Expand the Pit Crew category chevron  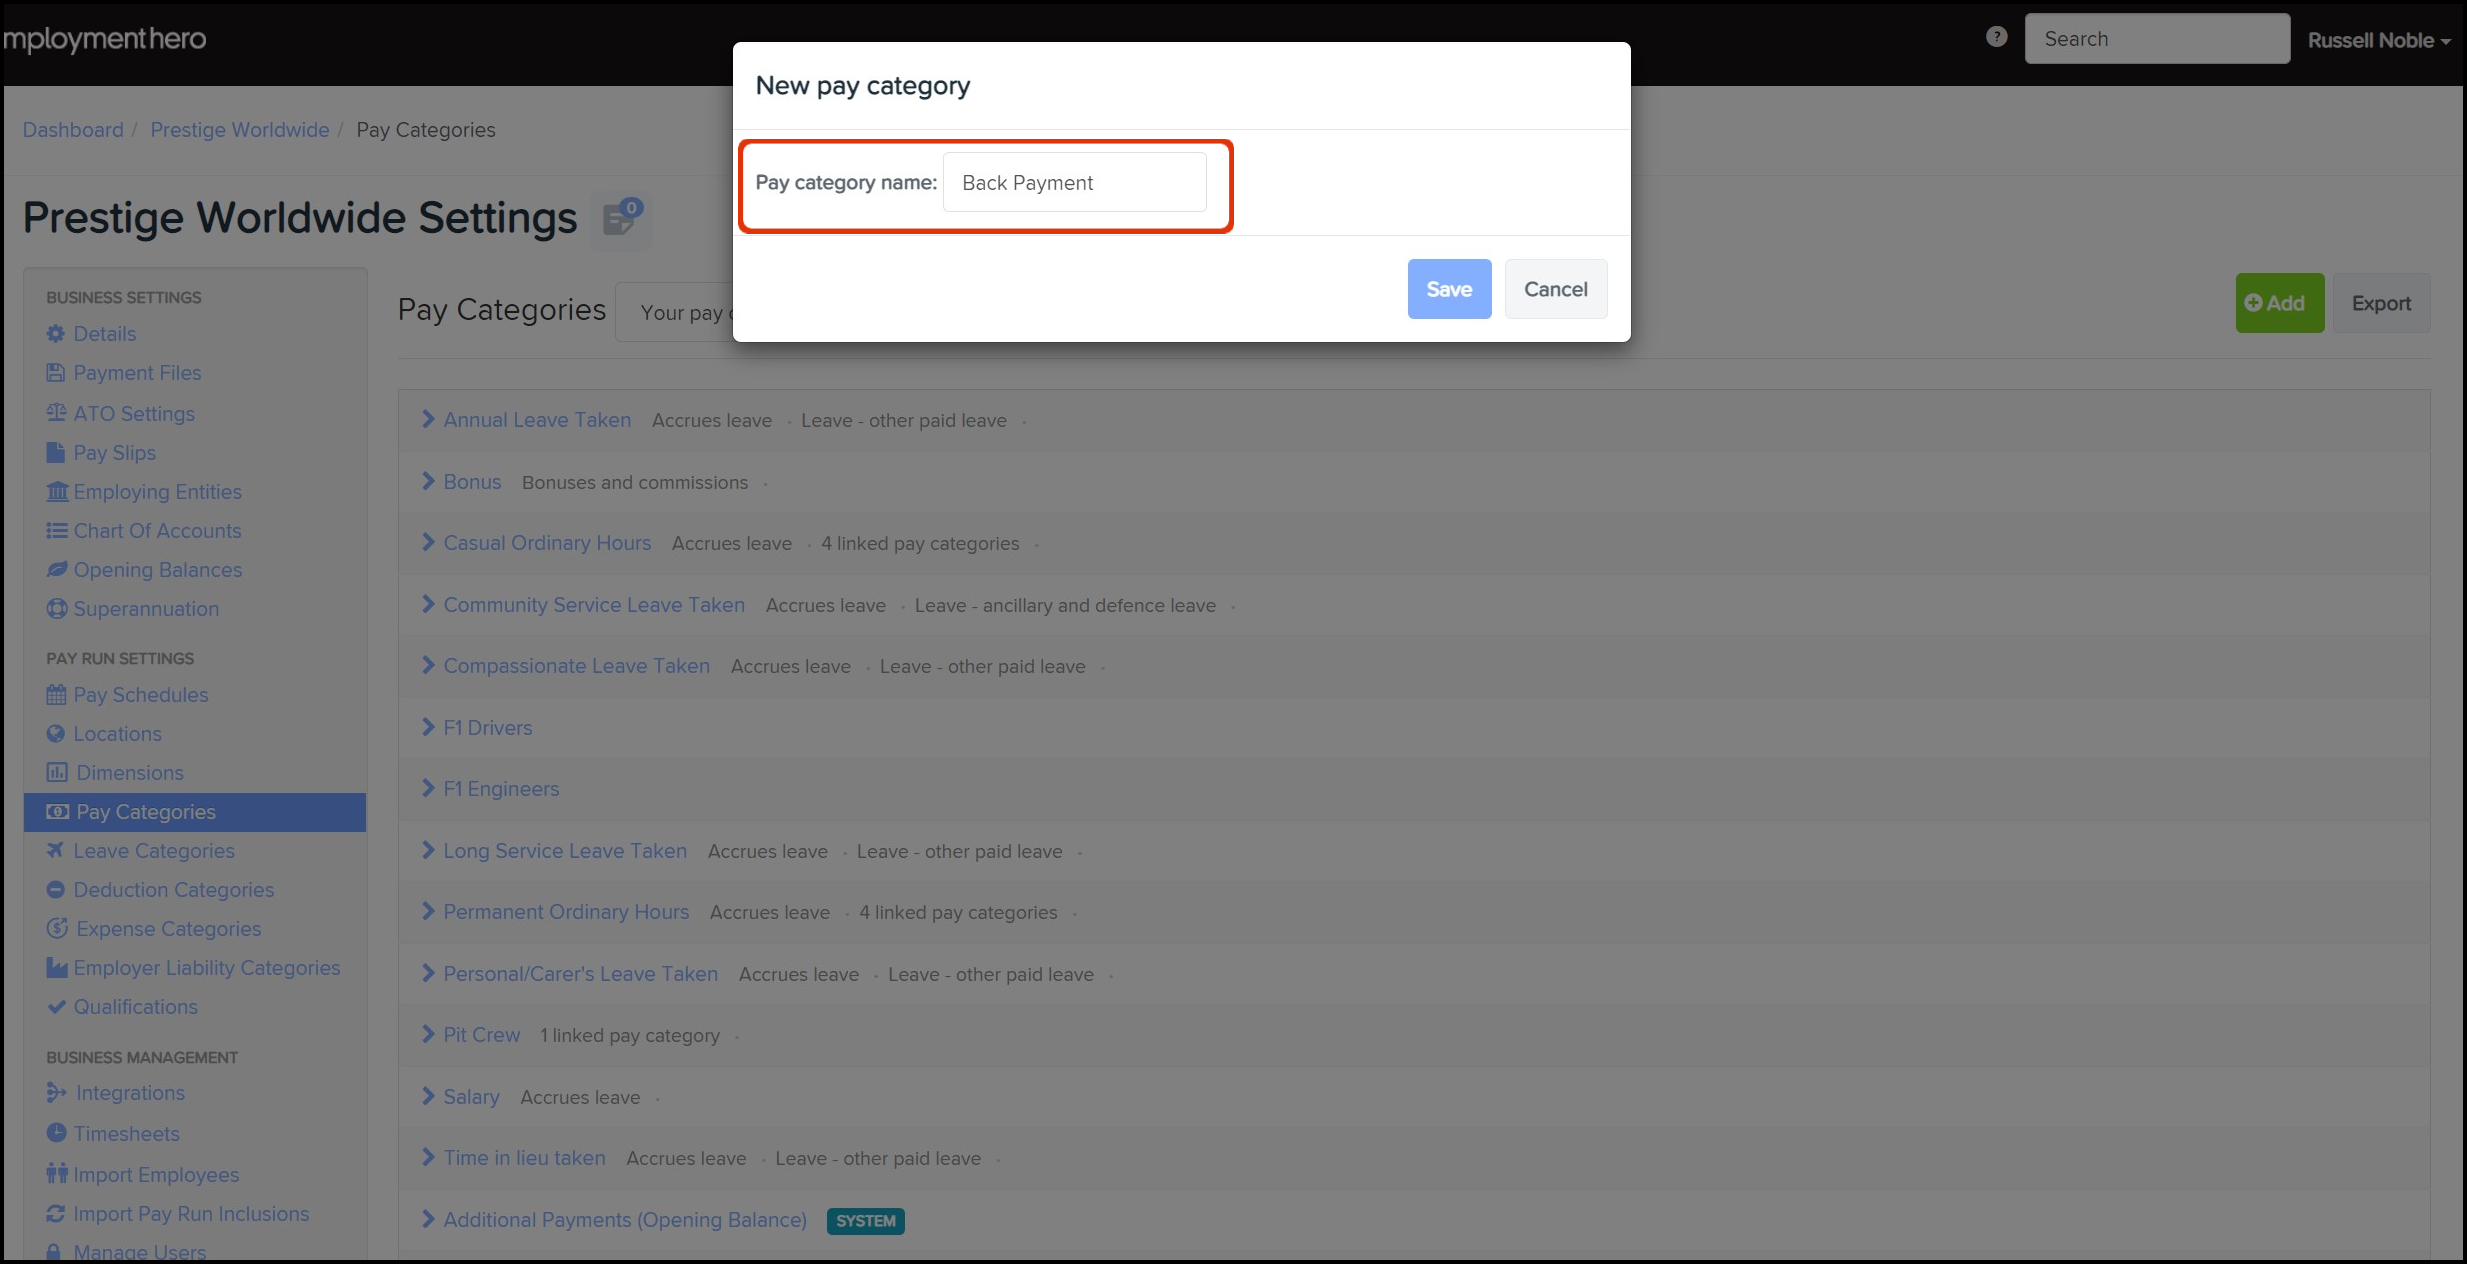point(428,1035)
